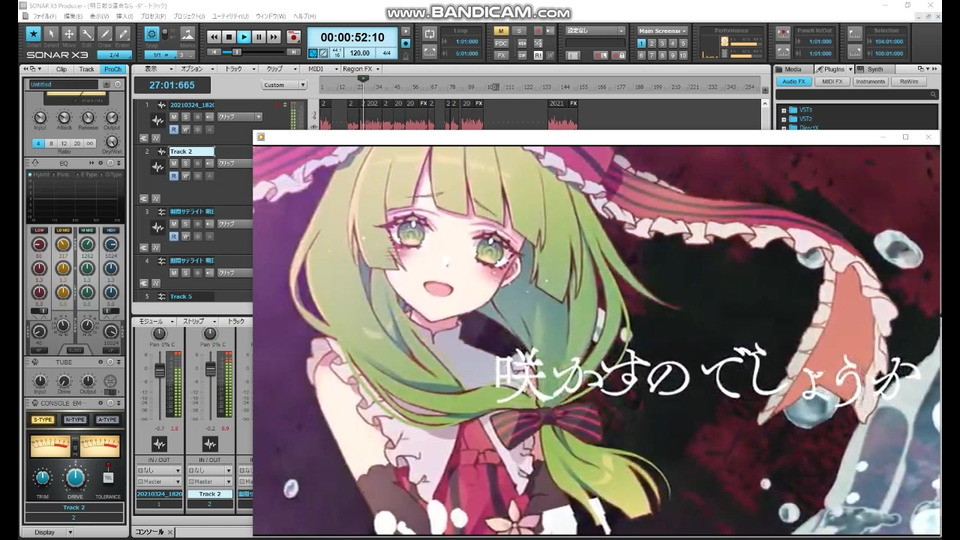The height and width of the screenshot is (540, 960).
Task: Pick the Edit tool
Action: (87, 34)
